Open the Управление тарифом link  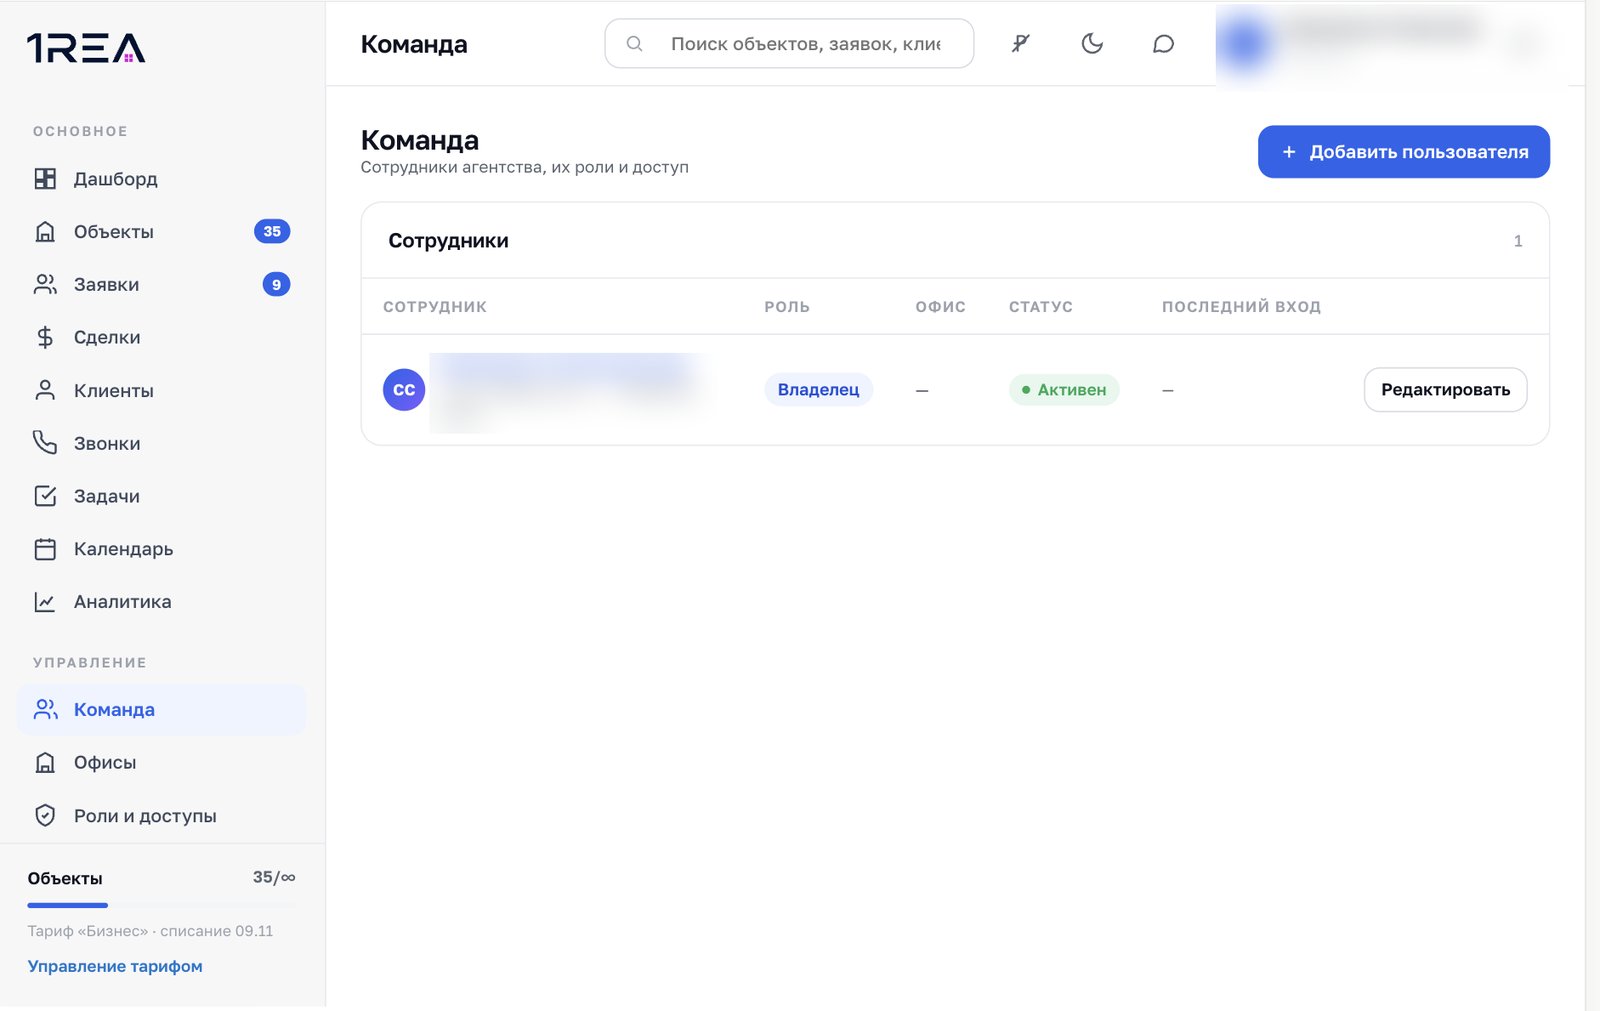point(115,966)
